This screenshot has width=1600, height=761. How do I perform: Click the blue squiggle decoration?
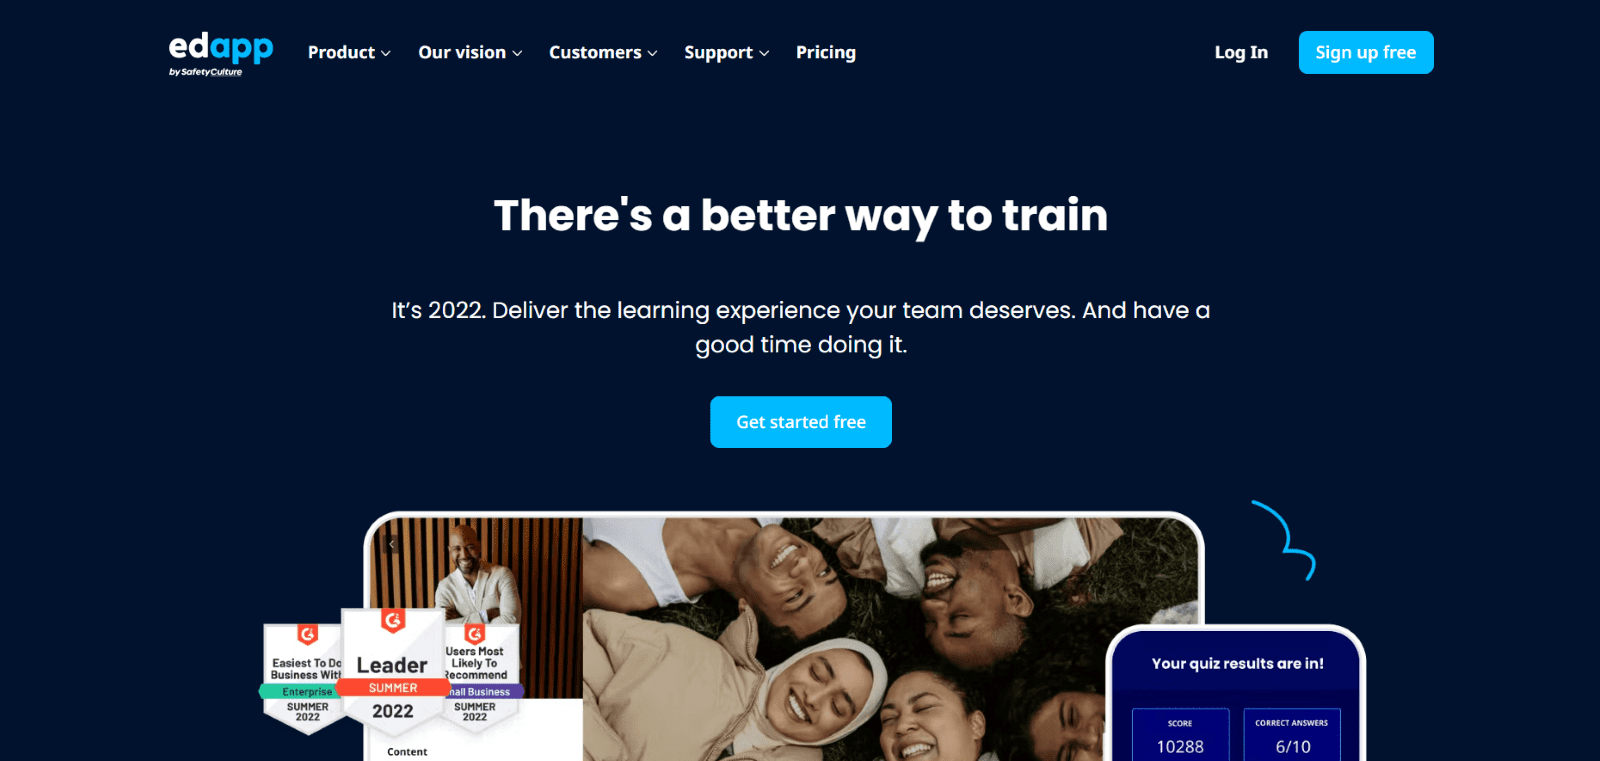[x=1285, y=539]
